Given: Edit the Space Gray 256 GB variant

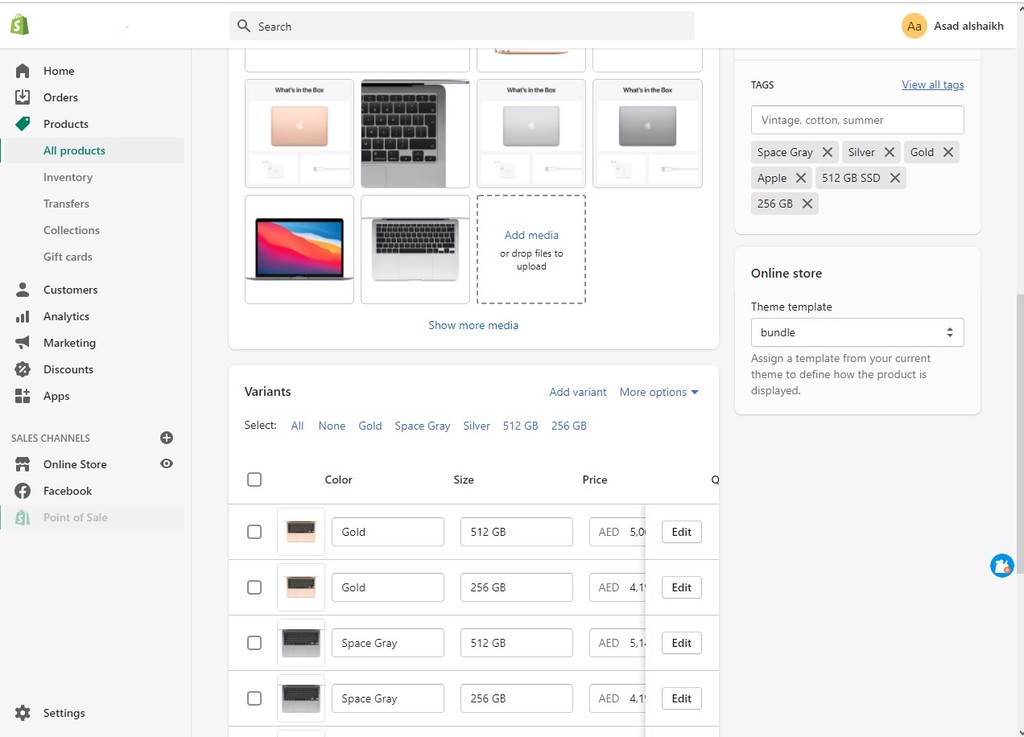Looking at the screenshot, I should point(682,698).
